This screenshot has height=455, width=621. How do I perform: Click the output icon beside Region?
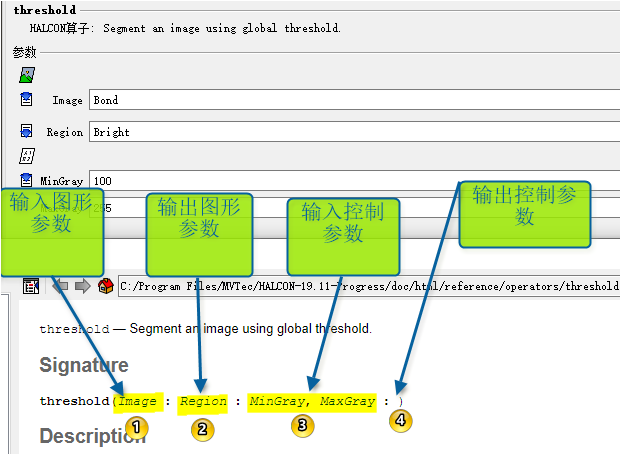pyautogui.click(x=26, y=131)
